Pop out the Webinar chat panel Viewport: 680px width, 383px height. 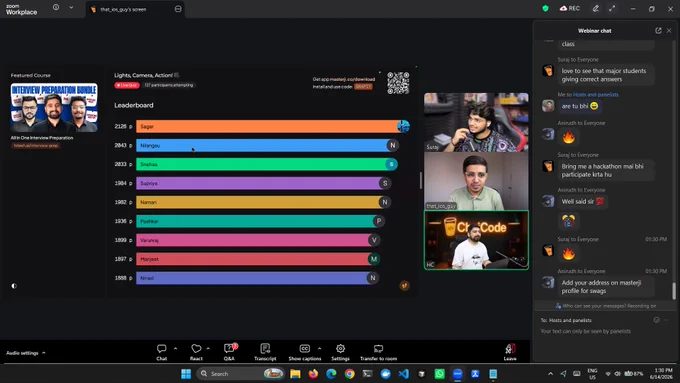(x=658, y=30)
